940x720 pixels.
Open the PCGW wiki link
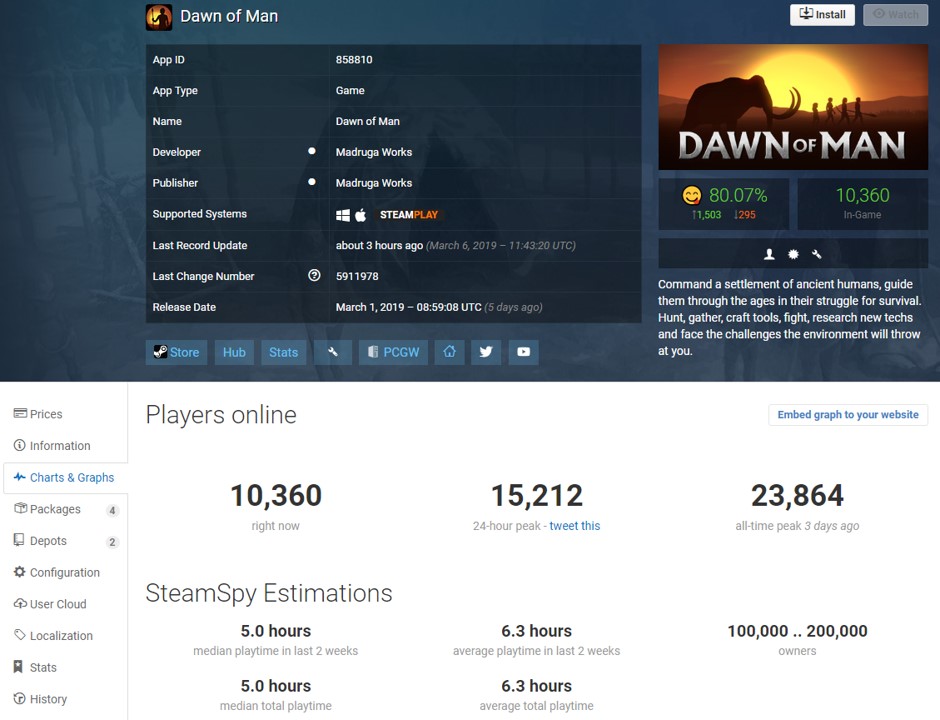click(x=393, y=353)
